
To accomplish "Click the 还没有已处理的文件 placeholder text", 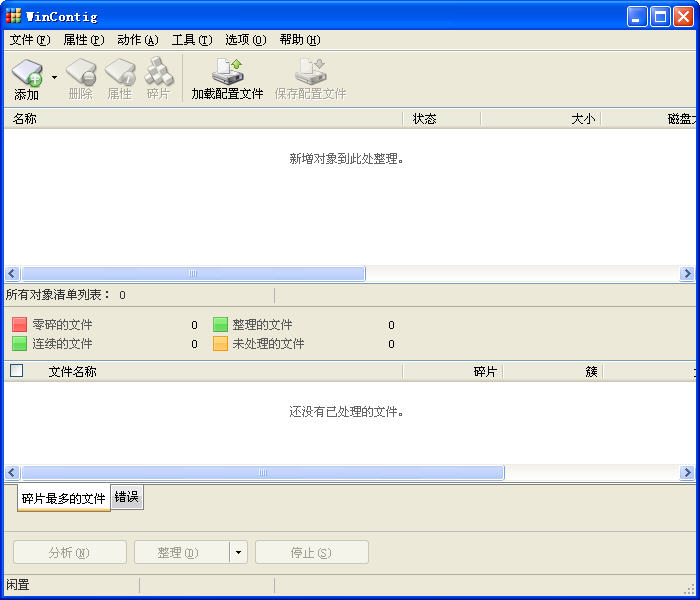I will 346,411.
